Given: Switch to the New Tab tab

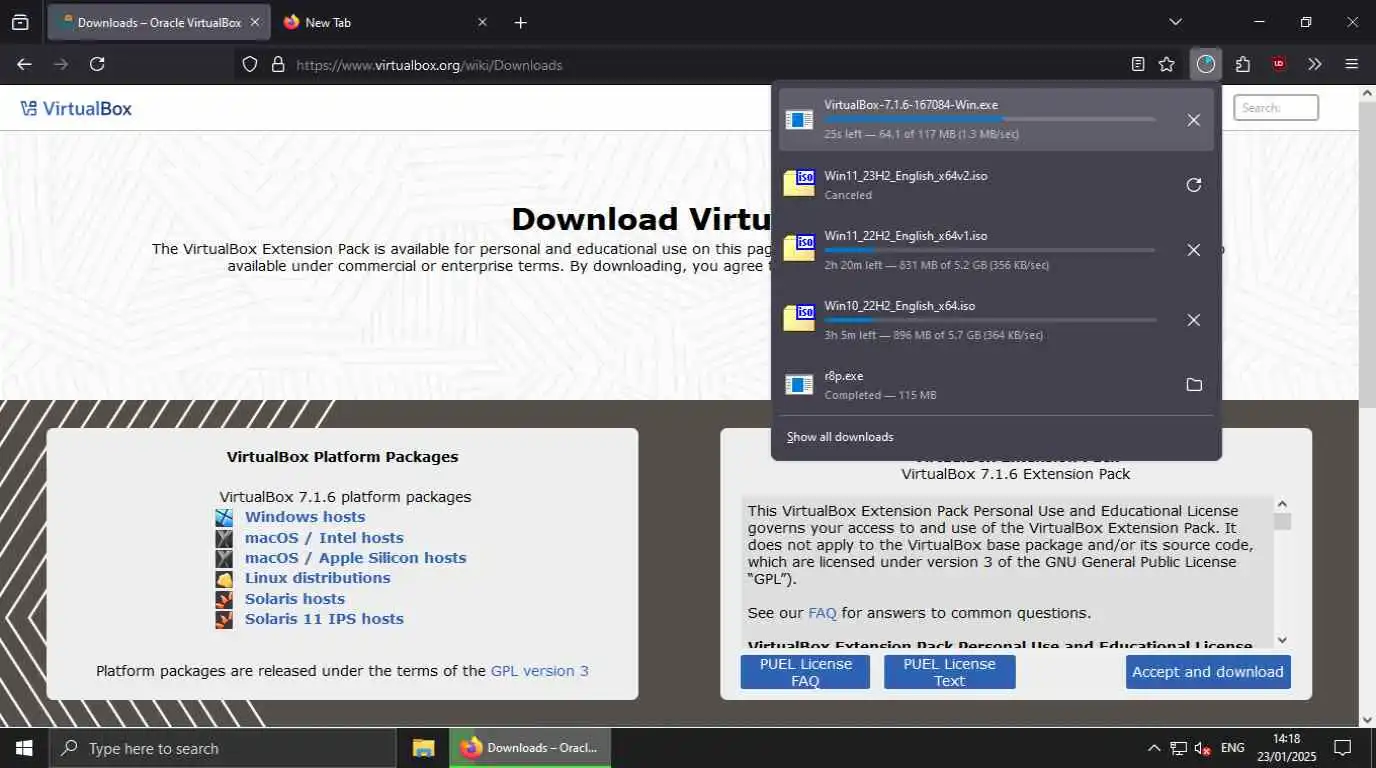Looking at the screenshot, I should point(384,22).
